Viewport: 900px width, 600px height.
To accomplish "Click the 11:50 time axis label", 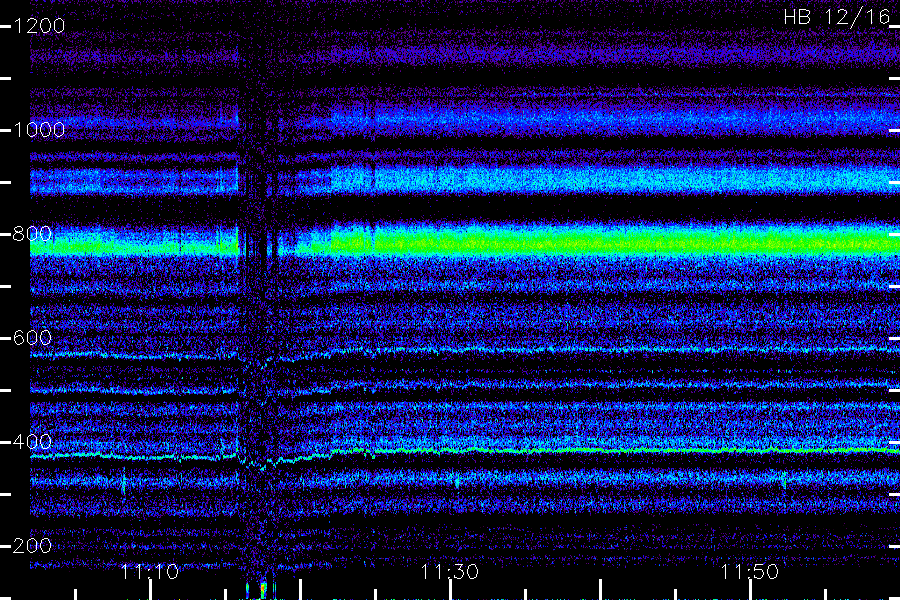I will tap(749, 572).
